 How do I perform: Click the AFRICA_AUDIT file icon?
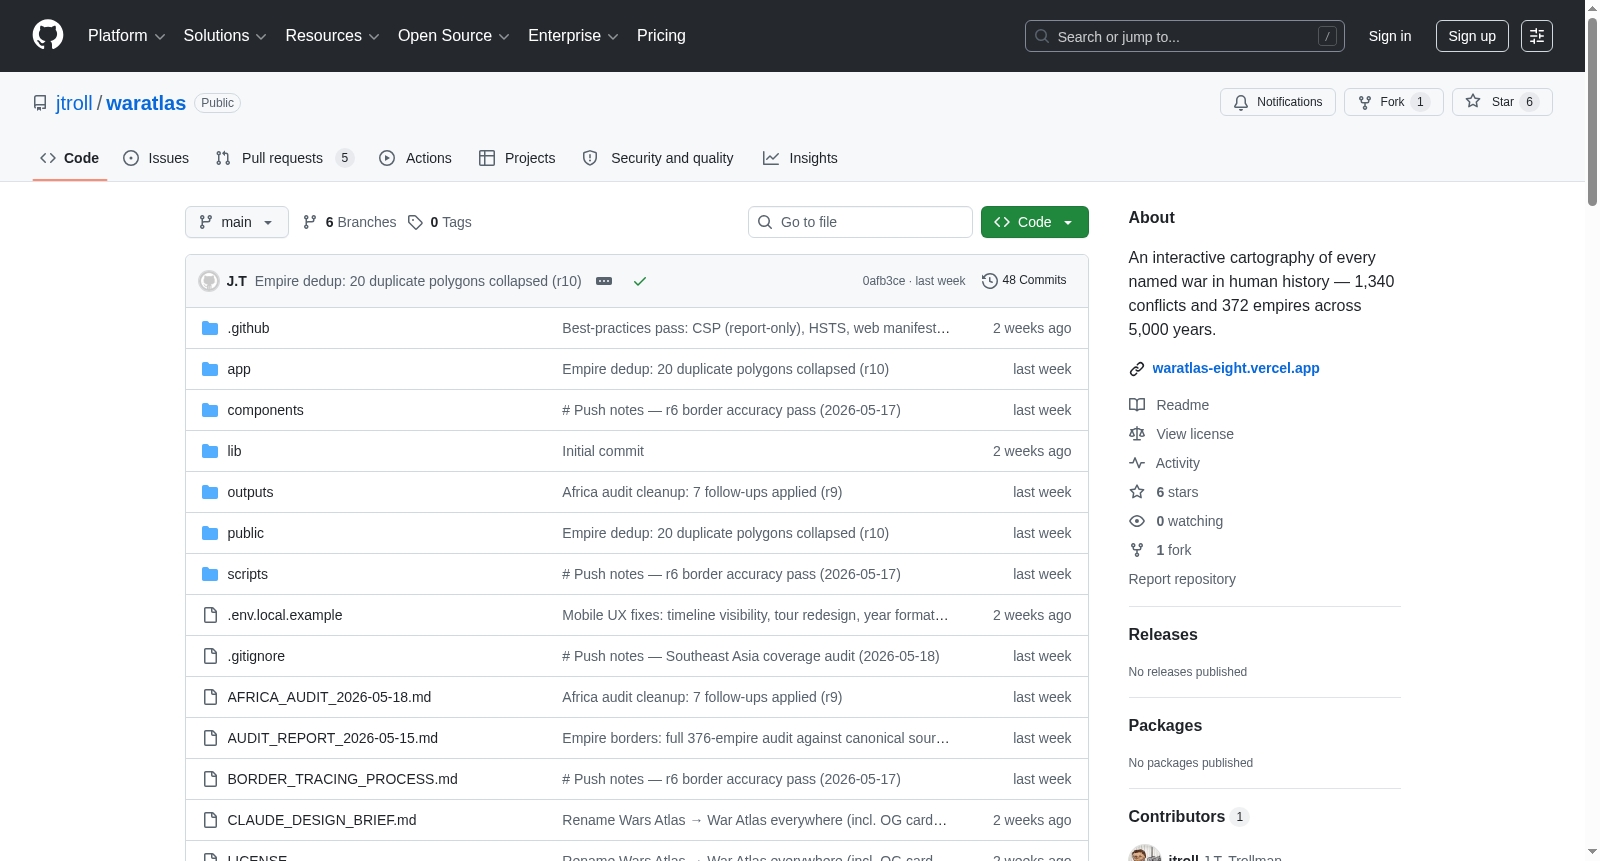[x=210, y=697]
